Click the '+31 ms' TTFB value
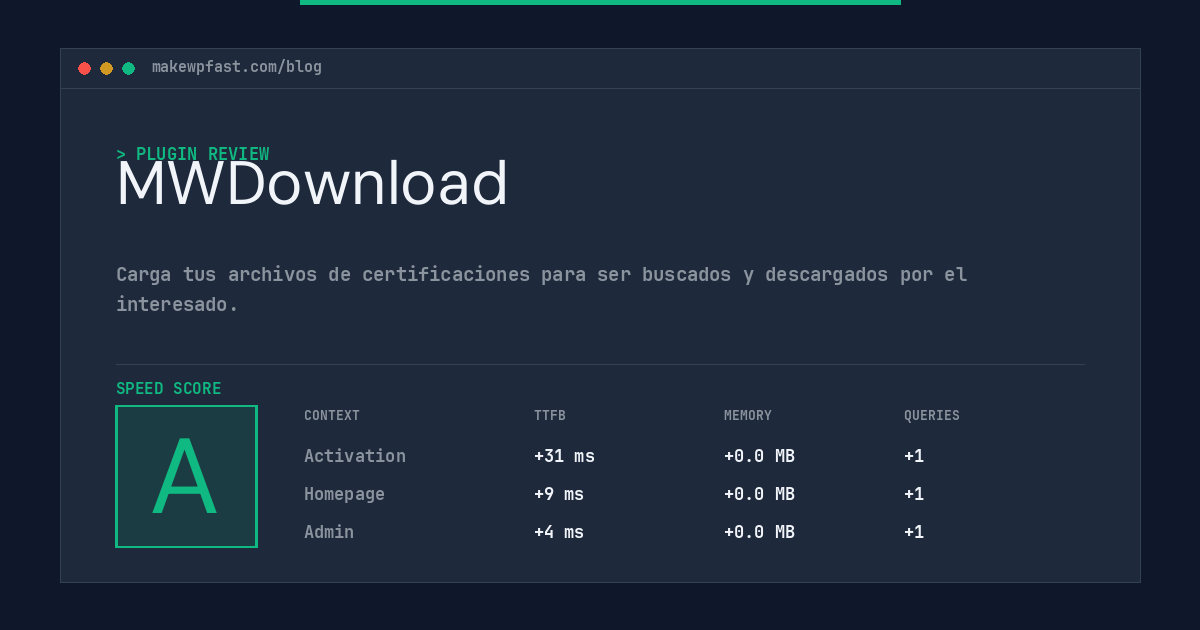Screen dimensions: 1200x630 pos(564,456)
